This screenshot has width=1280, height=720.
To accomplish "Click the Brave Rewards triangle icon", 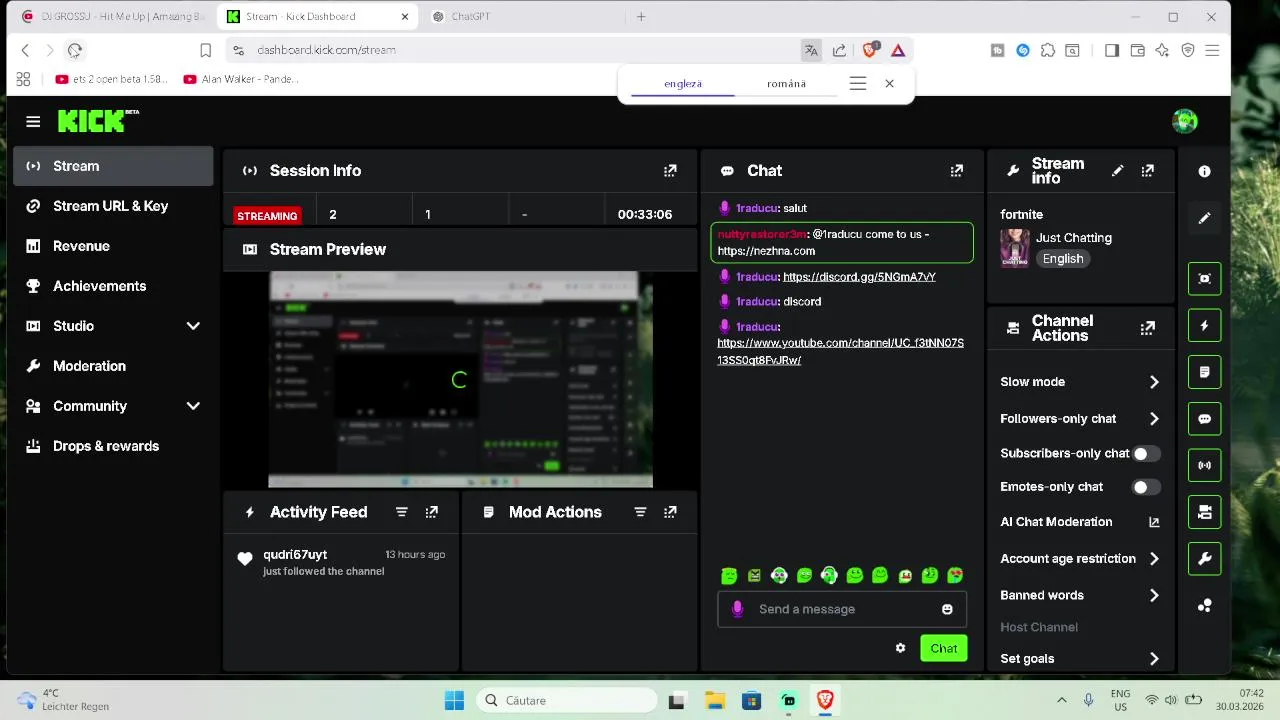I will click(898, 50).
